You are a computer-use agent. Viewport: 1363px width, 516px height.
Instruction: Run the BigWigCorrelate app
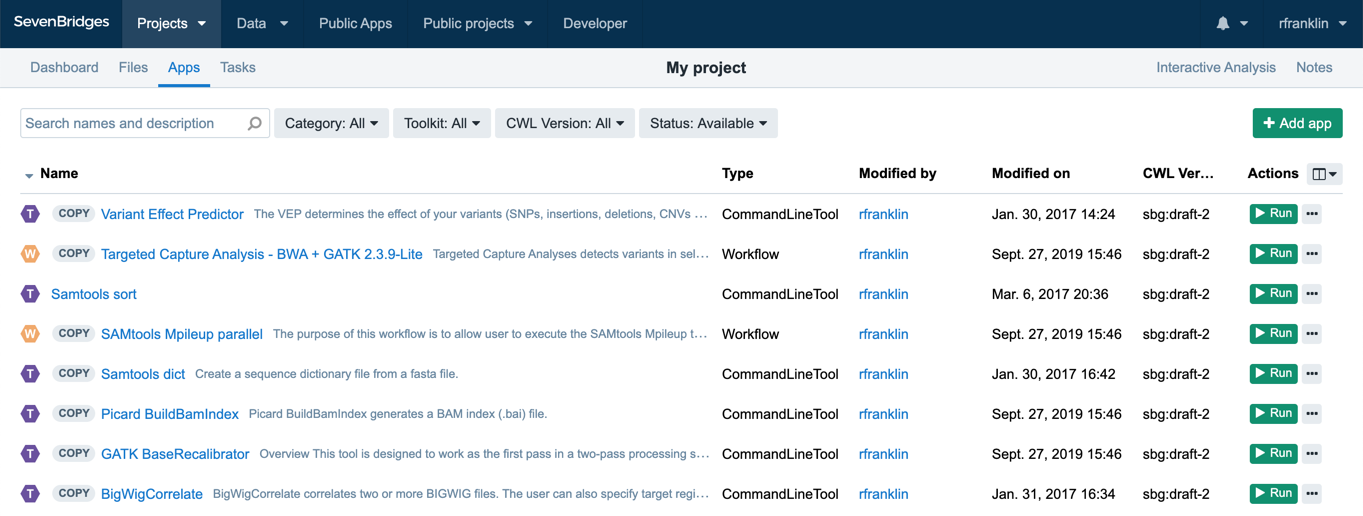point(1273,494)
